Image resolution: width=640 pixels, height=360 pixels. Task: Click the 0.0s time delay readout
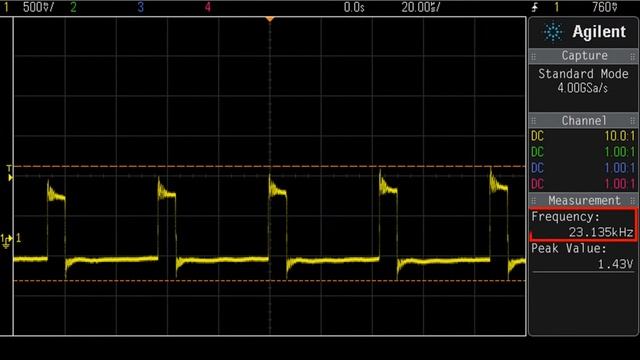tap(354, 7)
